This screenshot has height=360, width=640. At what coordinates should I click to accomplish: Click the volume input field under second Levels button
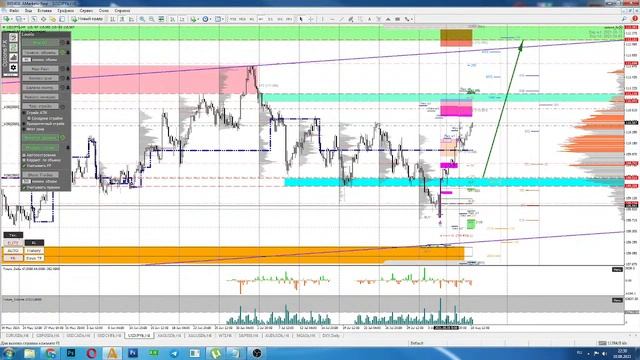coord(27,60)
